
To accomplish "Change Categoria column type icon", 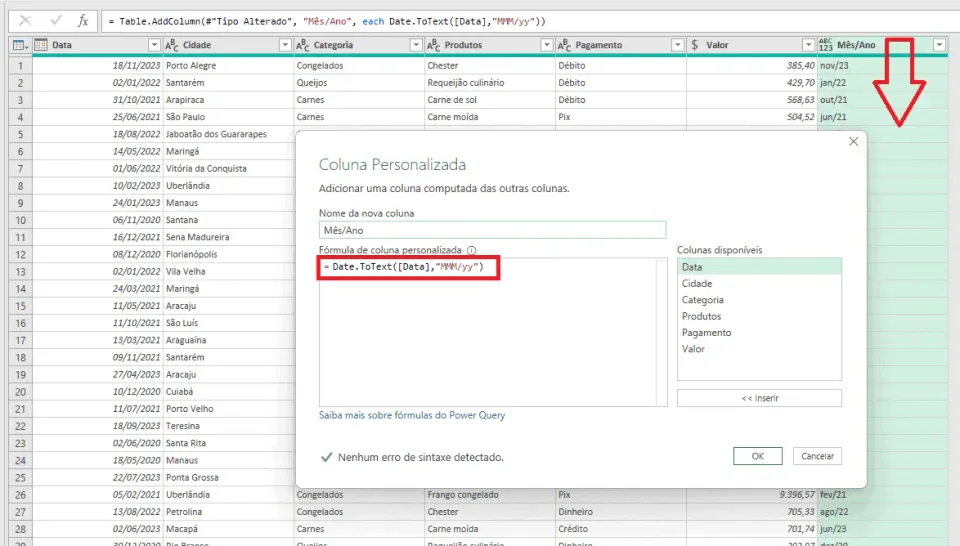I will 302,45.
